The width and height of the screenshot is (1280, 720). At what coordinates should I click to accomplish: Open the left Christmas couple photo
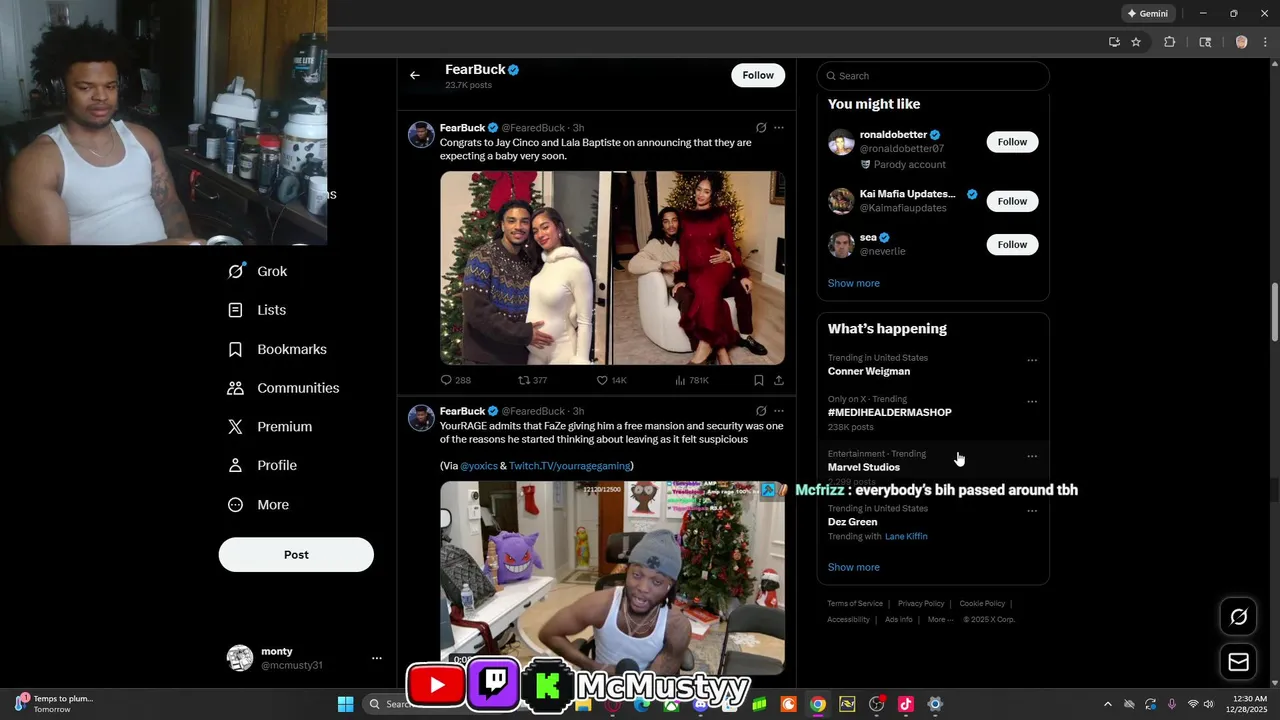pyautogui.click(x=525, y=268)
